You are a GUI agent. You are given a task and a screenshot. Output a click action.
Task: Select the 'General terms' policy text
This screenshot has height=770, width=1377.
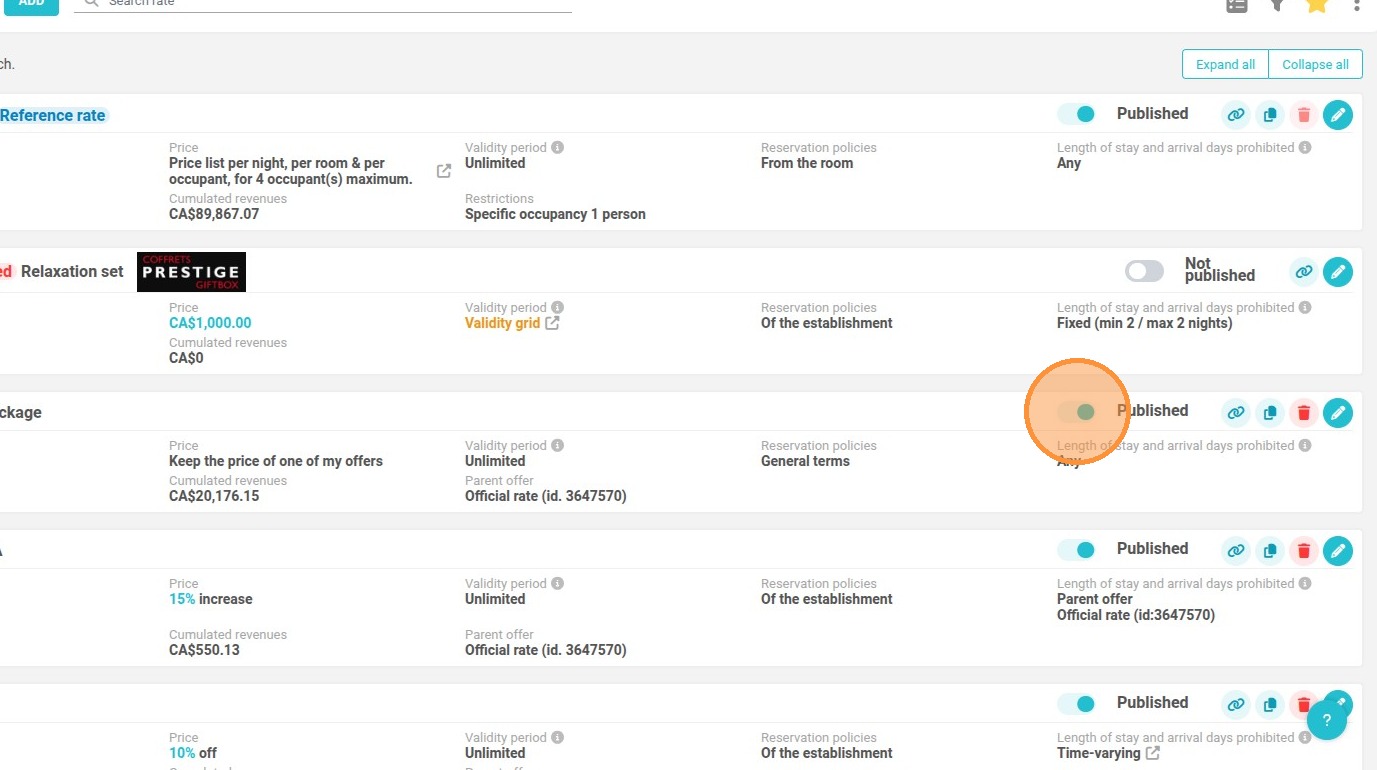pos(805,461)
